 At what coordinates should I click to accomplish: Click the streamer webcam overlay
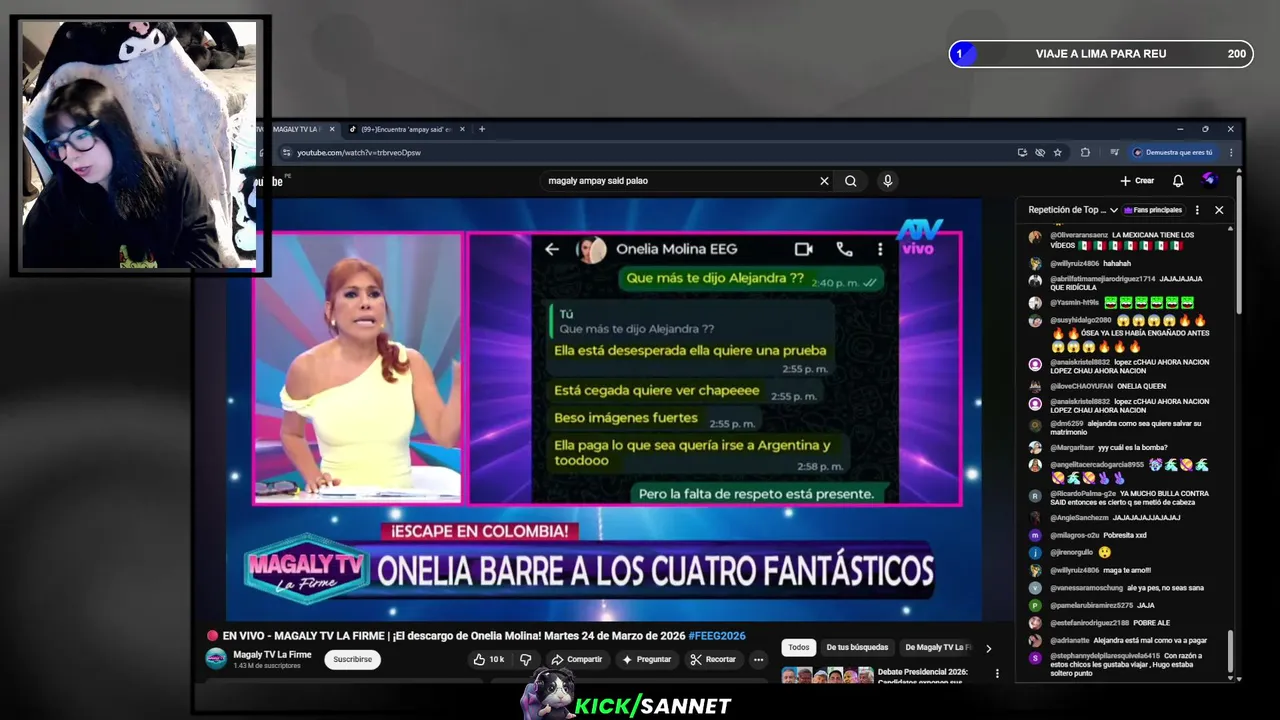pyautogui.click(x=140, y=146)
